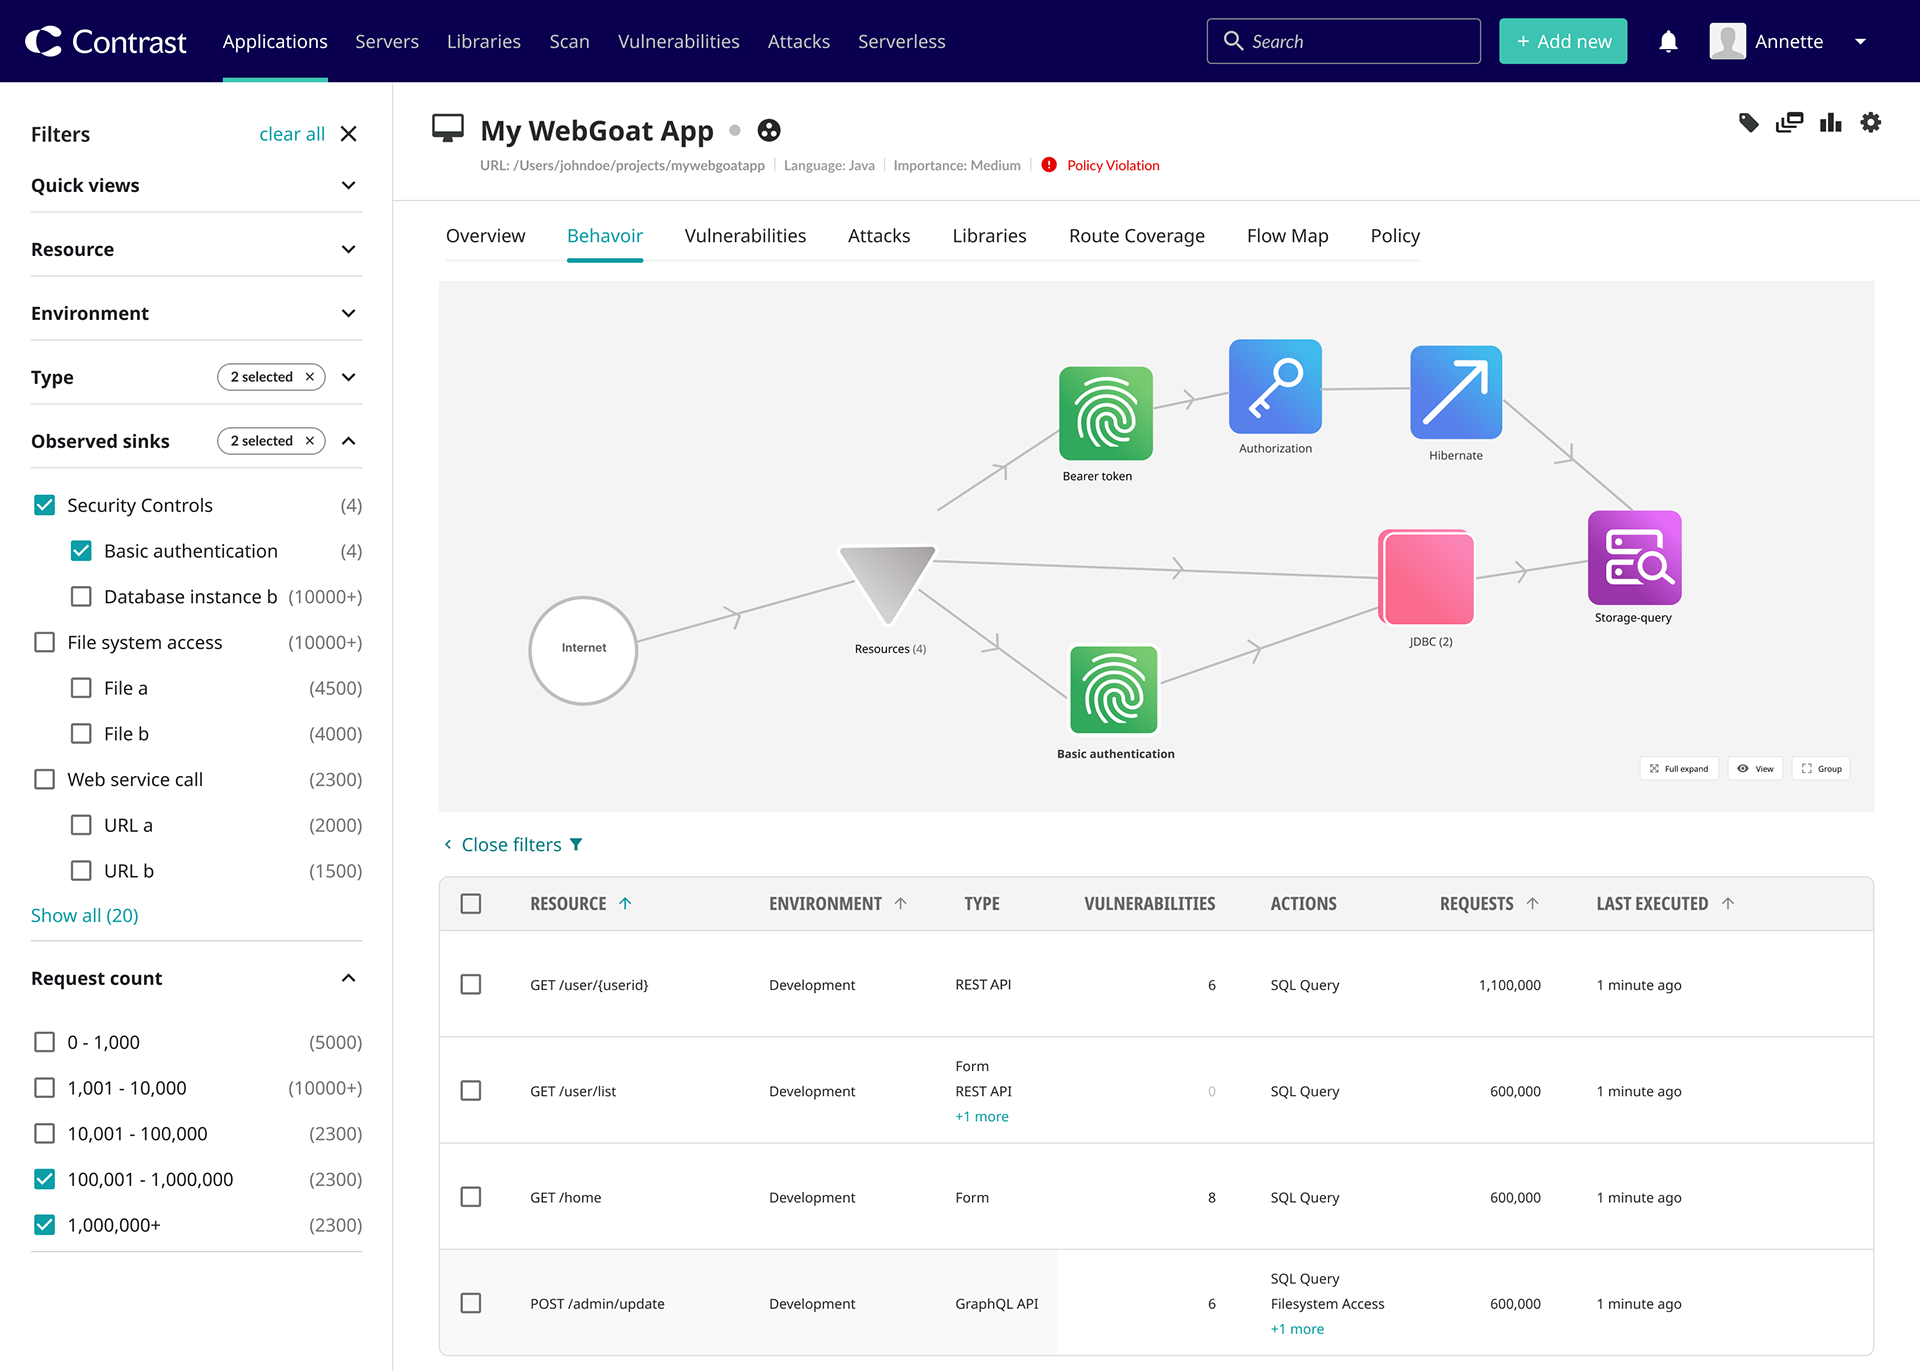Image resolution: width=1920 pixels, height=1371 pixels.
Task: Select the Bearer token fingerprint node
Action: click(1105, 414)
